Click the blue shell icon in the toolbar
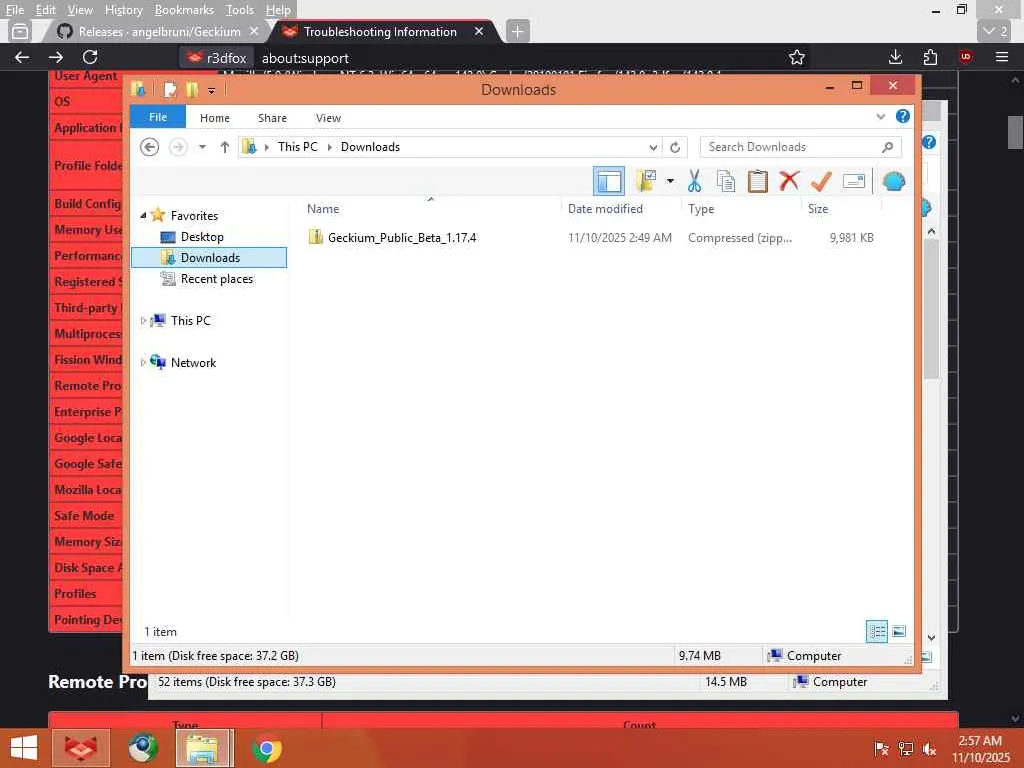 pyautogui.click(x=893, y=181)
